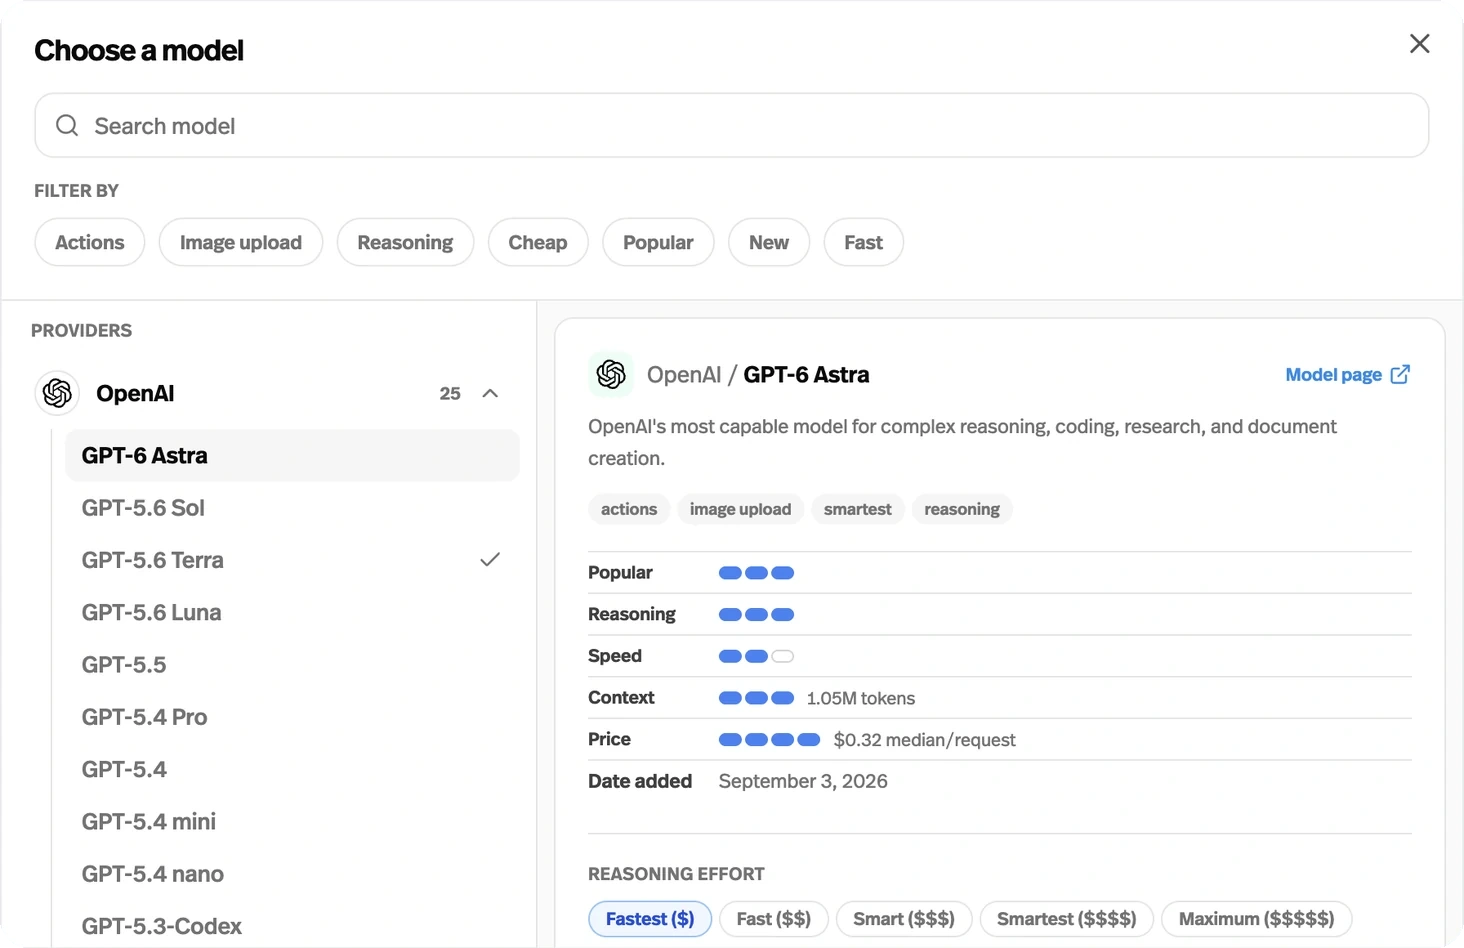Click the Context rating dots
The height and width of the screenshot is (948, 1464).
(757, 698)
